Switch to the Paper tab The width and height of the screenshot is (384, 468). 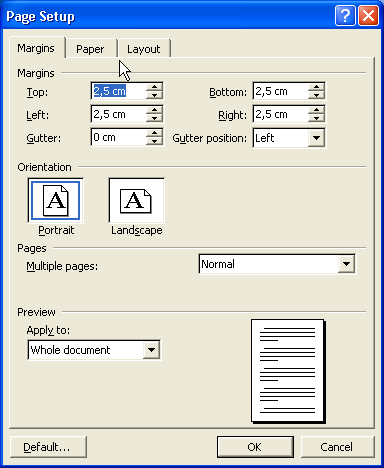click(x=90, y=49)
